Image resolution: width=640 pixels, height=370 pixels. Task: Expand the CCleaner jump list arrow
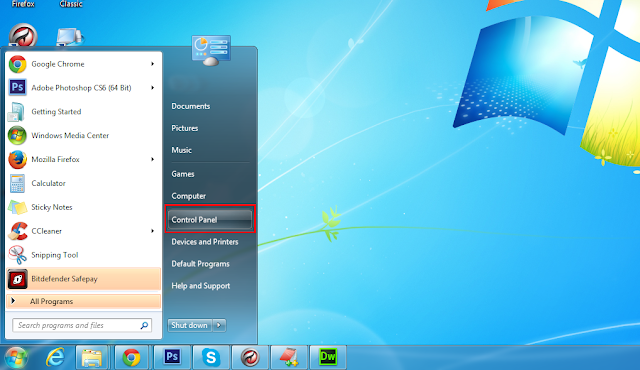pyautogui.click(x=152, y=231)
